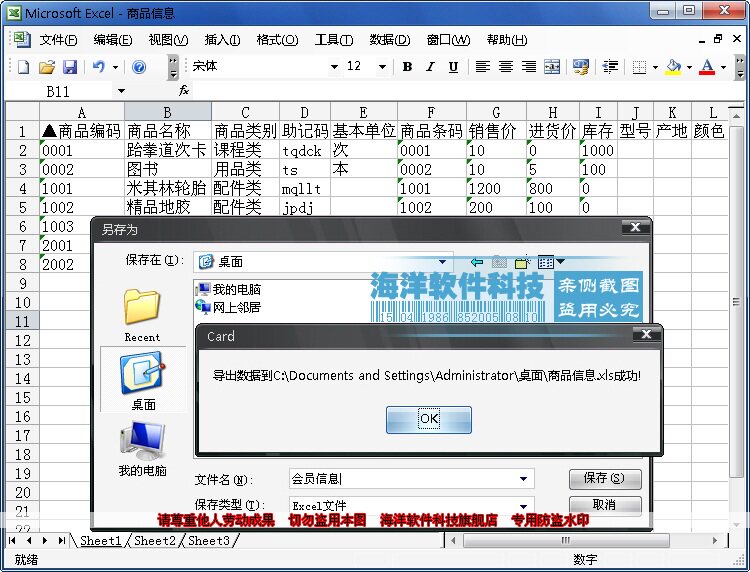Open the 窗口(W) menu
The width and height of the screenshot is (750, 572).
pos(448,40)
